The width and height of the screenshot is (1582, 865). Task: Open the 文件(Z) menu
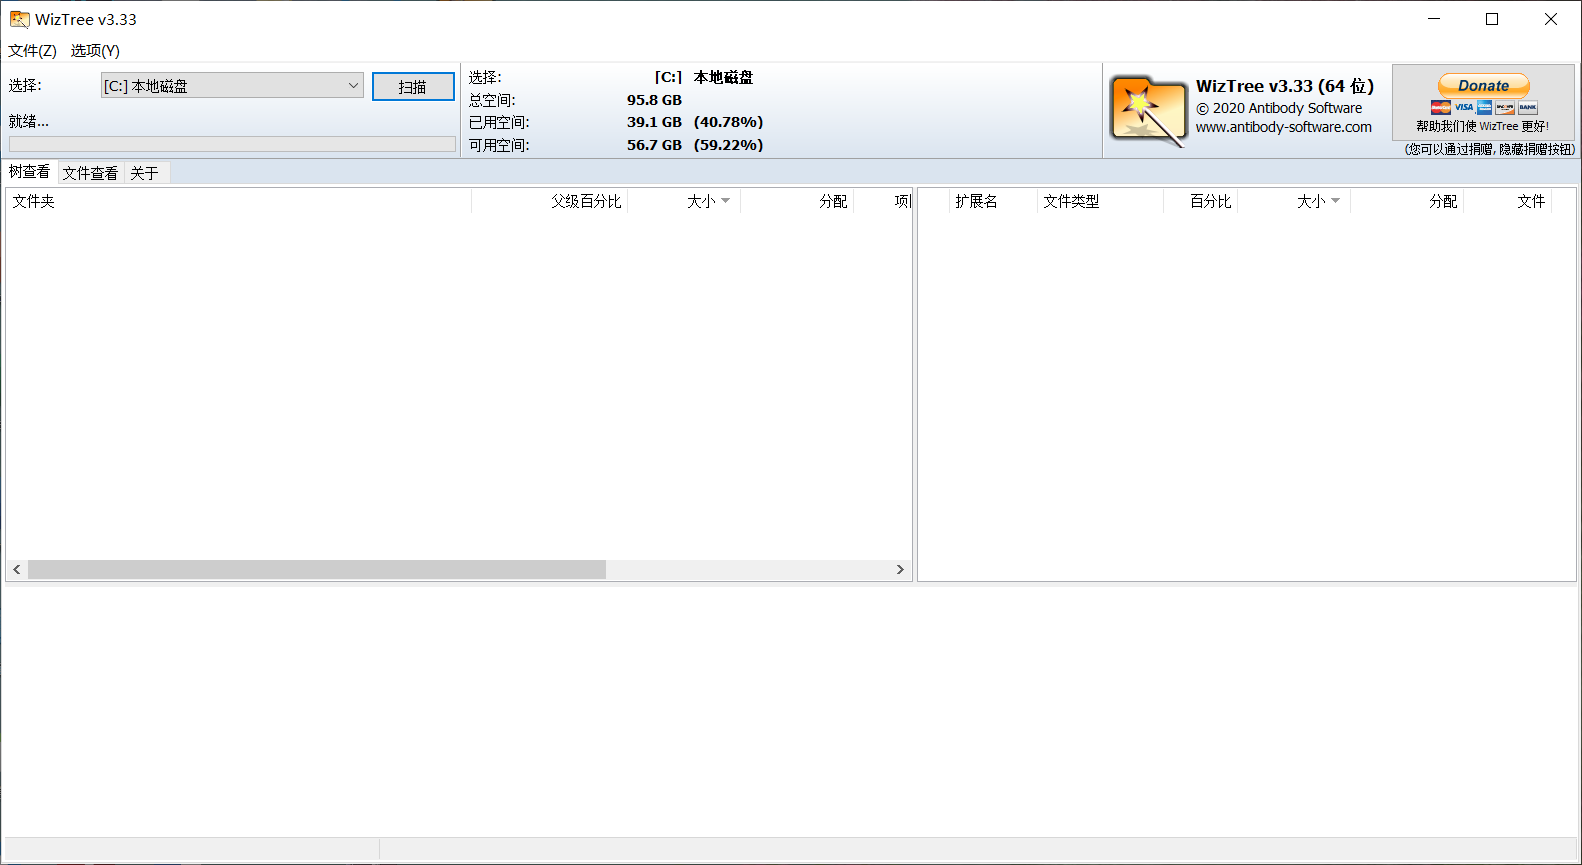click(x=32, y=50)
